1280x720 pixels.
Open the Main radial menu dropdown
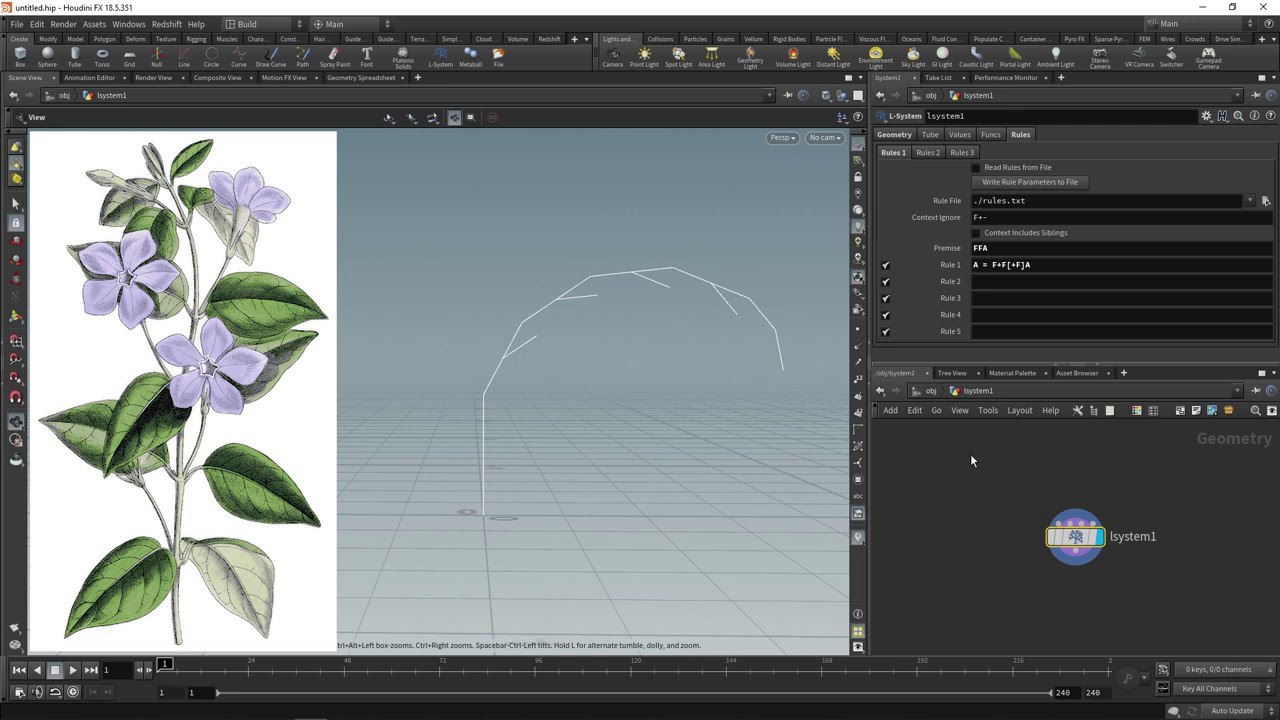coord(352,24)
